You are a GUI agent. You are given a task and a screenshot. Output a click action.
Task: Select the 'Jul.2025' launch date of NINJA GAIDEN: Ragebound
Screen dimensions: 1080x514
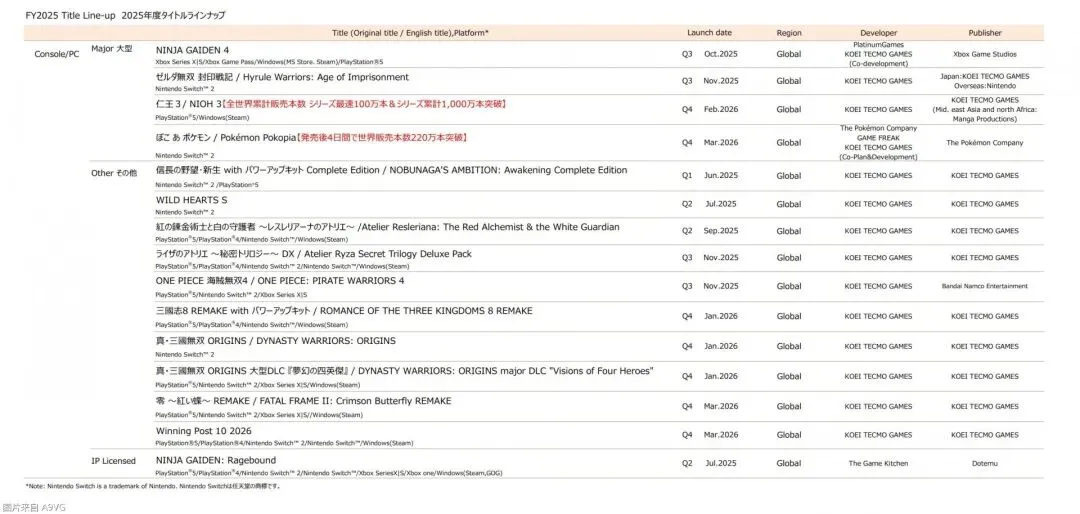tap(720, 464)
